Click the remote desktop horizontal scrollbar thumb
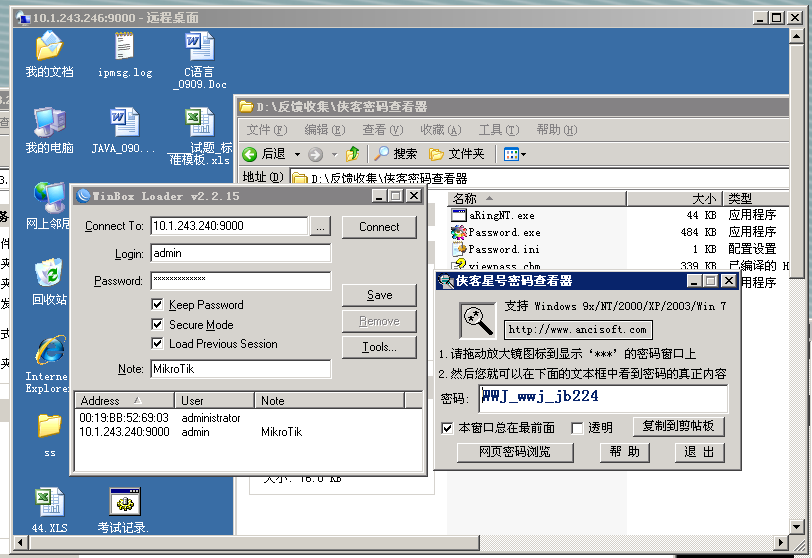Viewport: 812px width, 558px height. click(254, 542)
